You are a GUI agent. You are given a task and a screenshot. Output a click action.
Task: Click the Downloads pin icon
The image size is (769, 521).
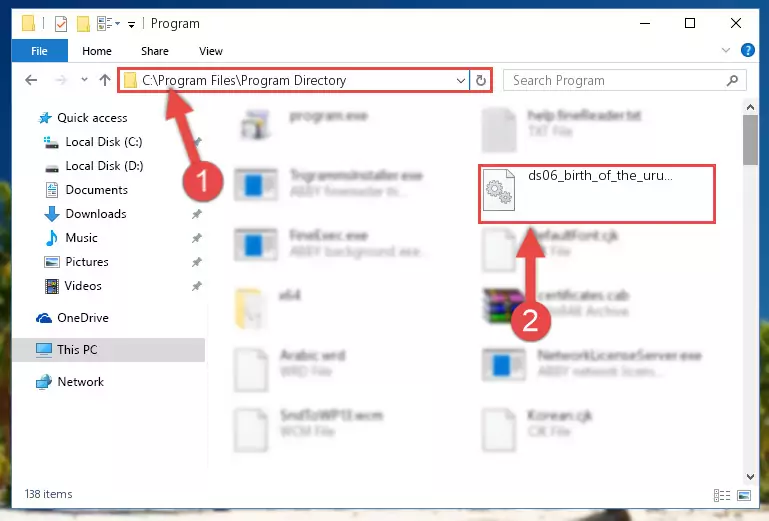pos(197,214)
